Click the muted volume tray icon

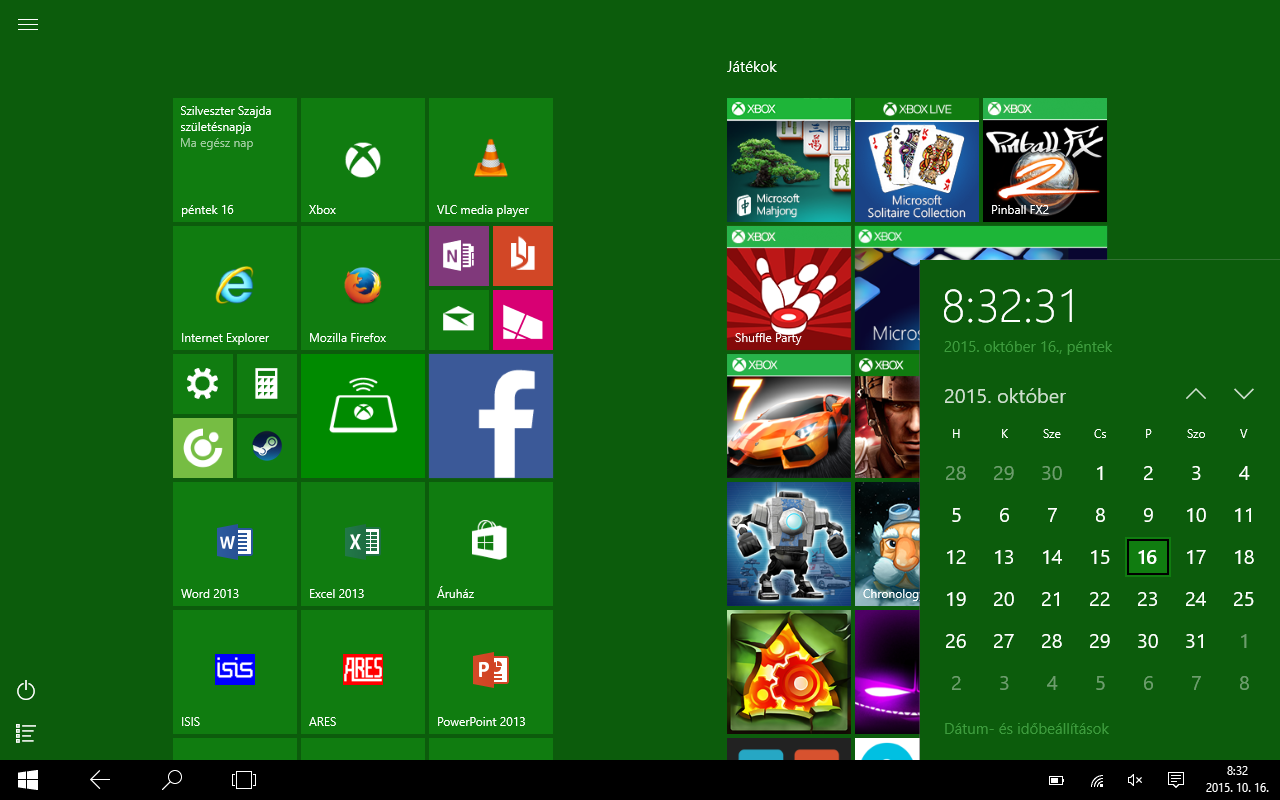[x=1135, y=780]
